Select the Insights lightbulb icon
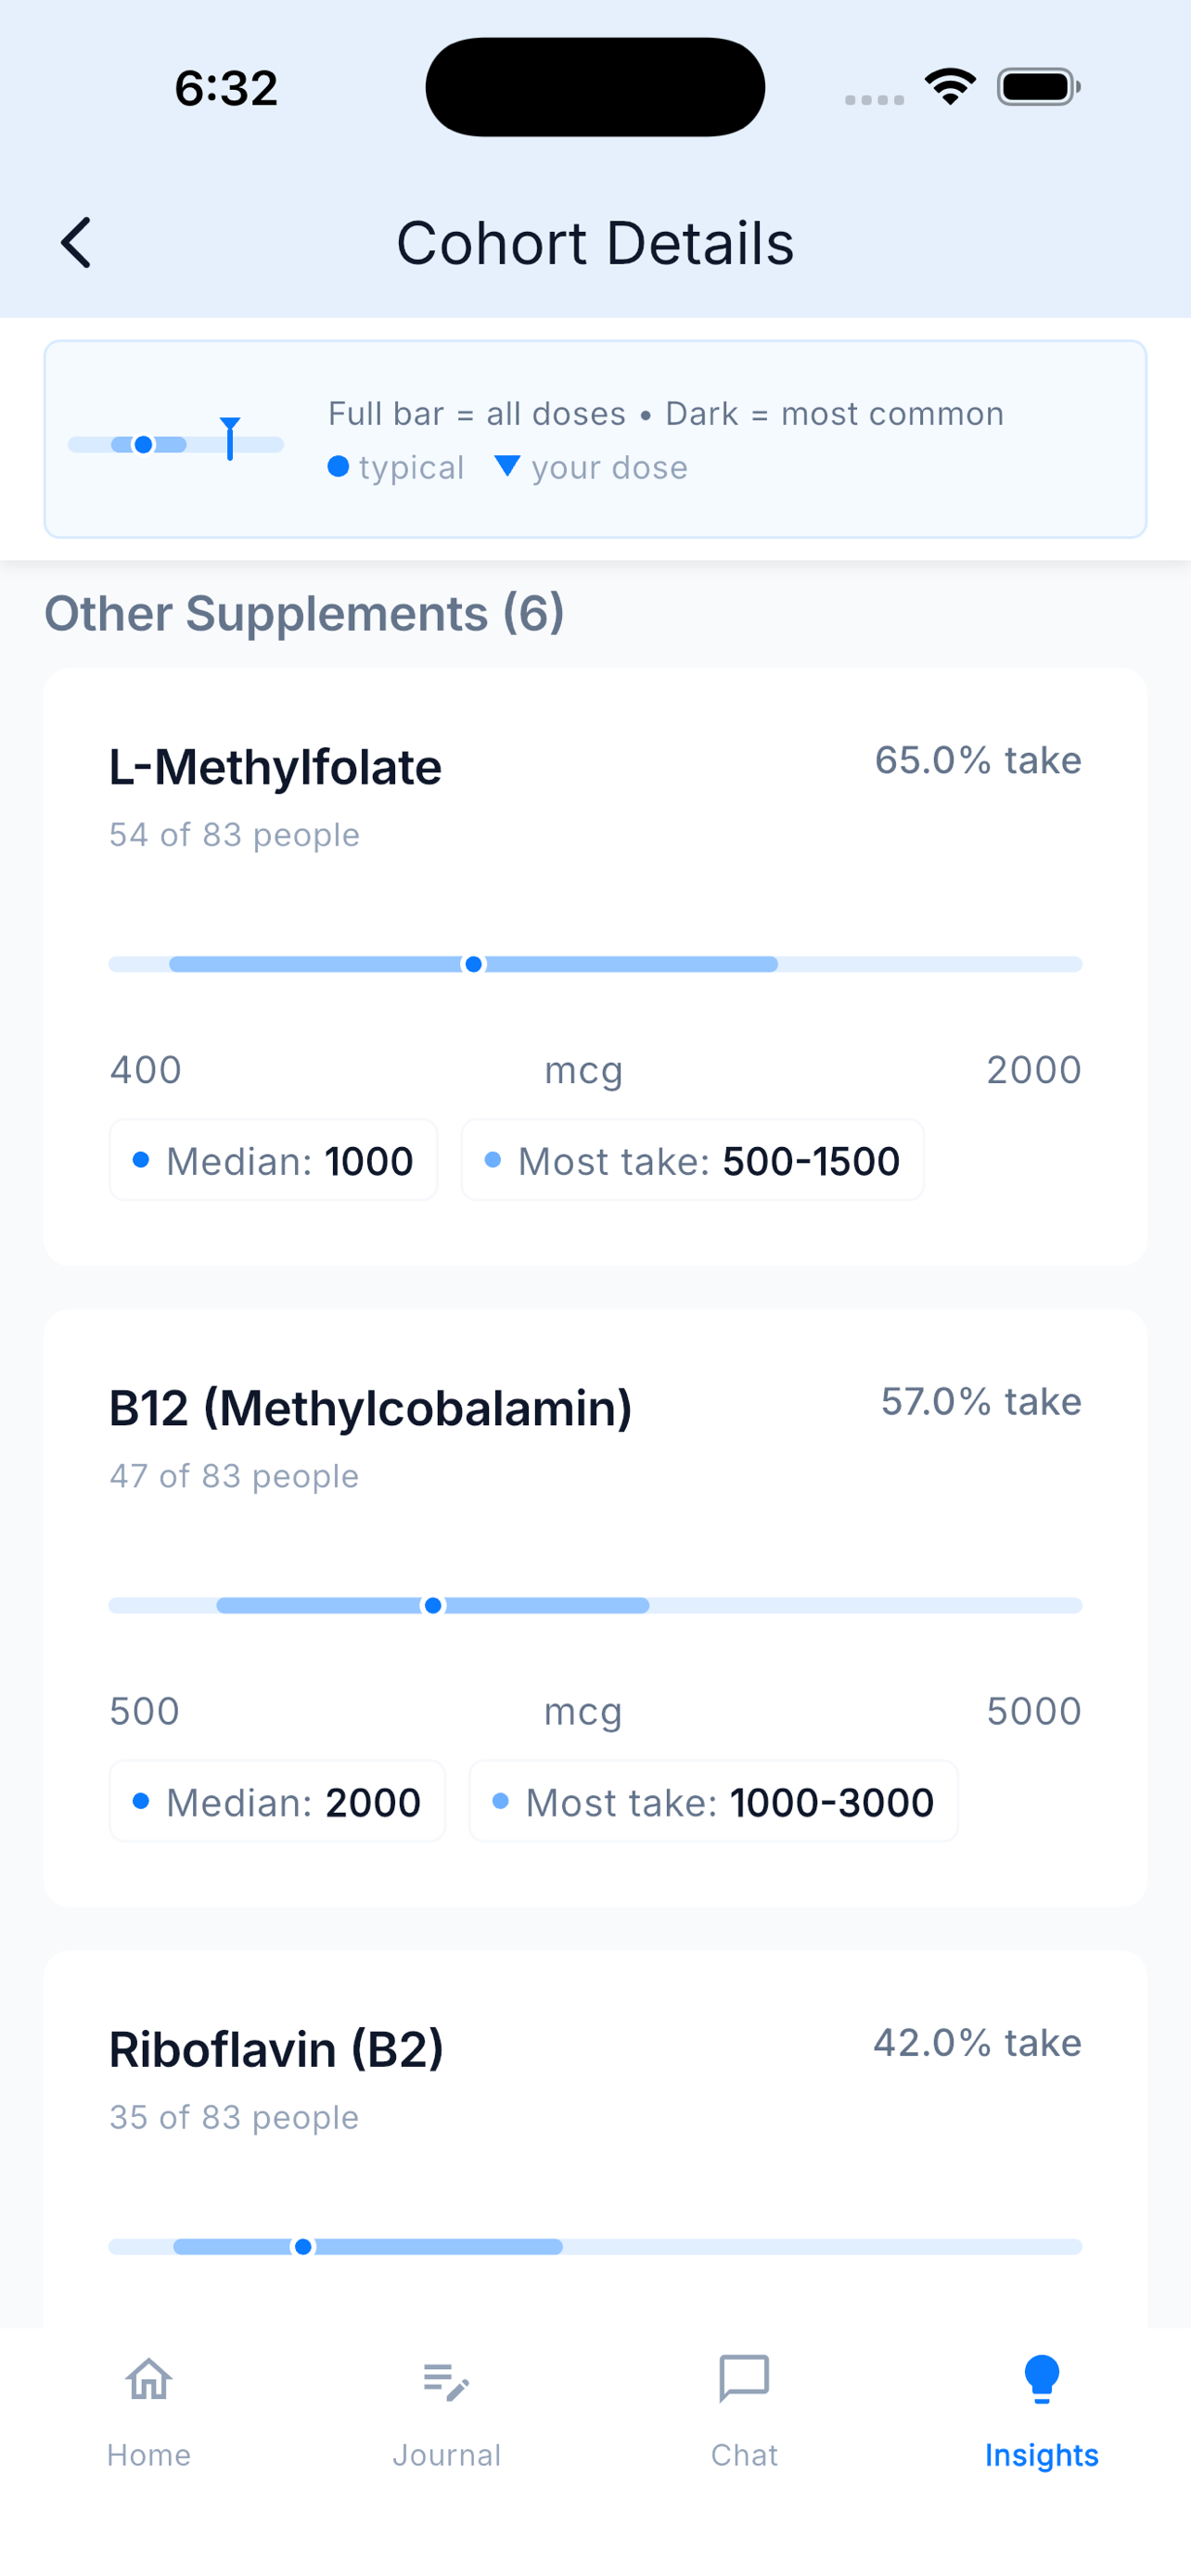Screen dimensions: 1191x2576 (x=1041, y=2379)
